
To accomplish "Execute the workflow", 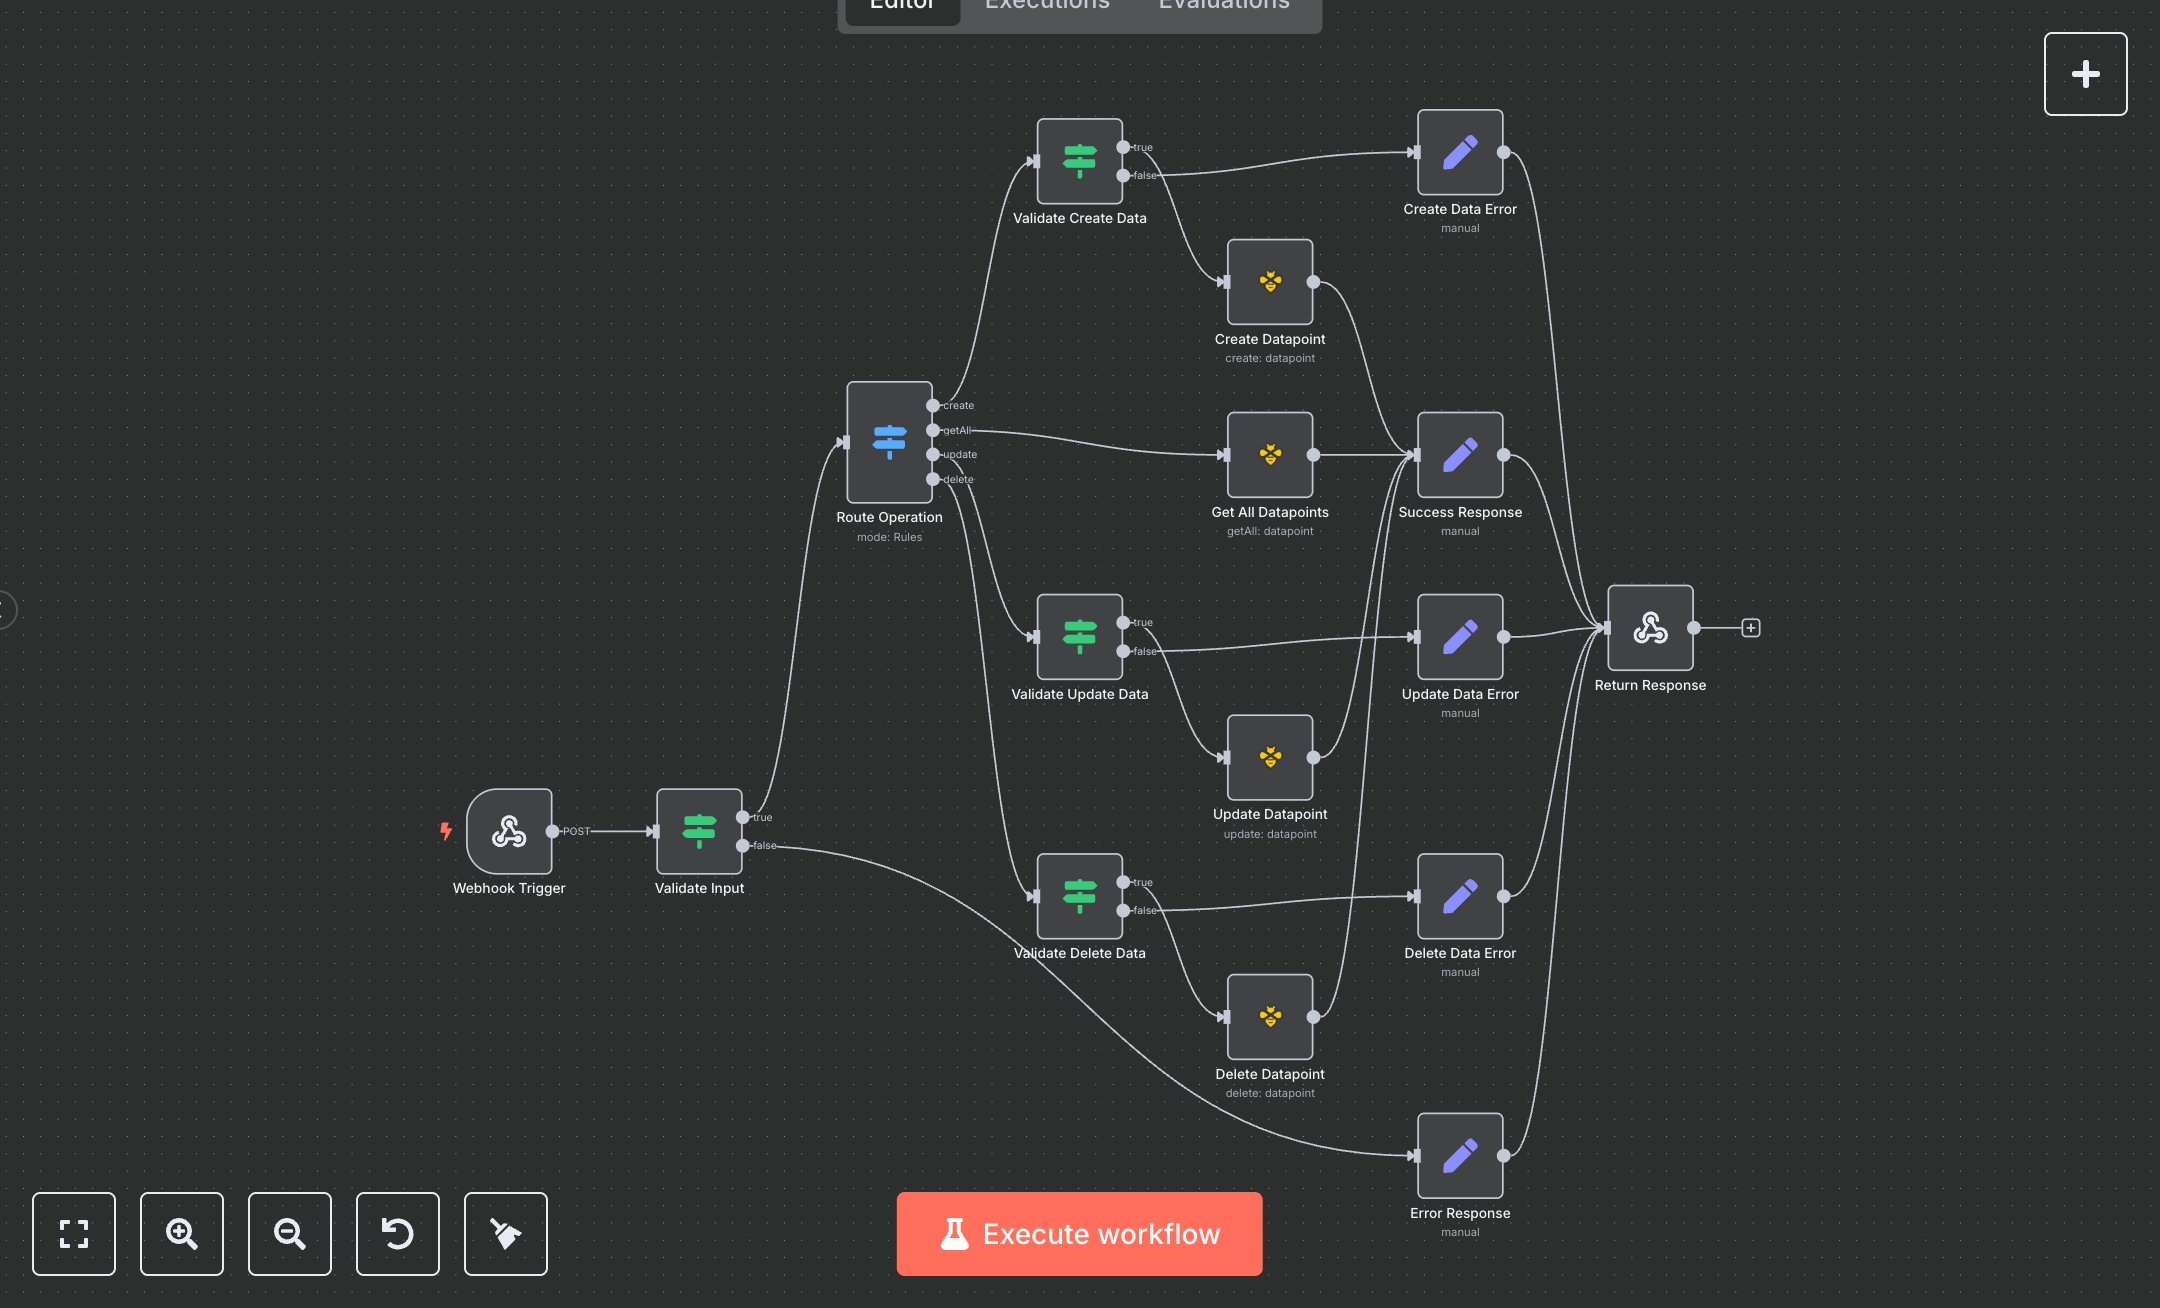I will (1079, 1234).
